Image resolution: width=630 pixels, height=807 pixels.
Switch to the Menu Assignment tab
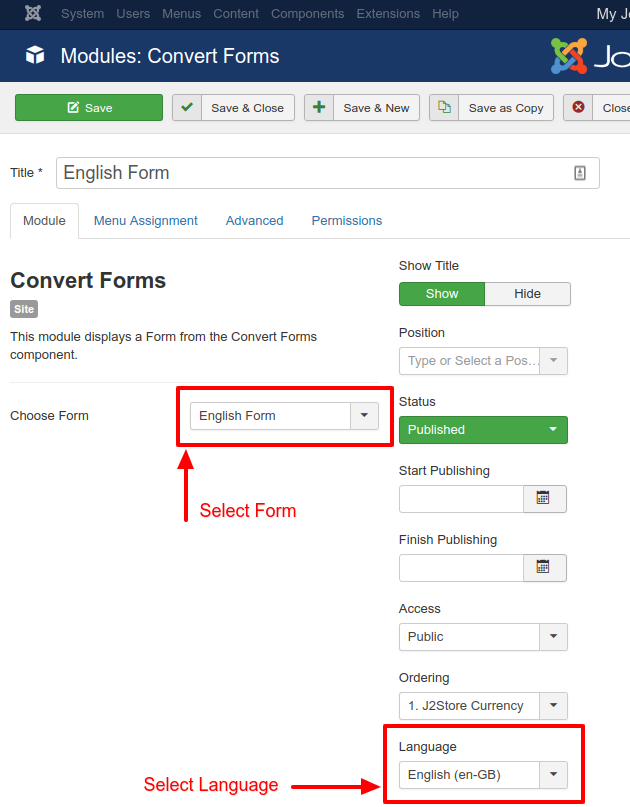(145, 220)
